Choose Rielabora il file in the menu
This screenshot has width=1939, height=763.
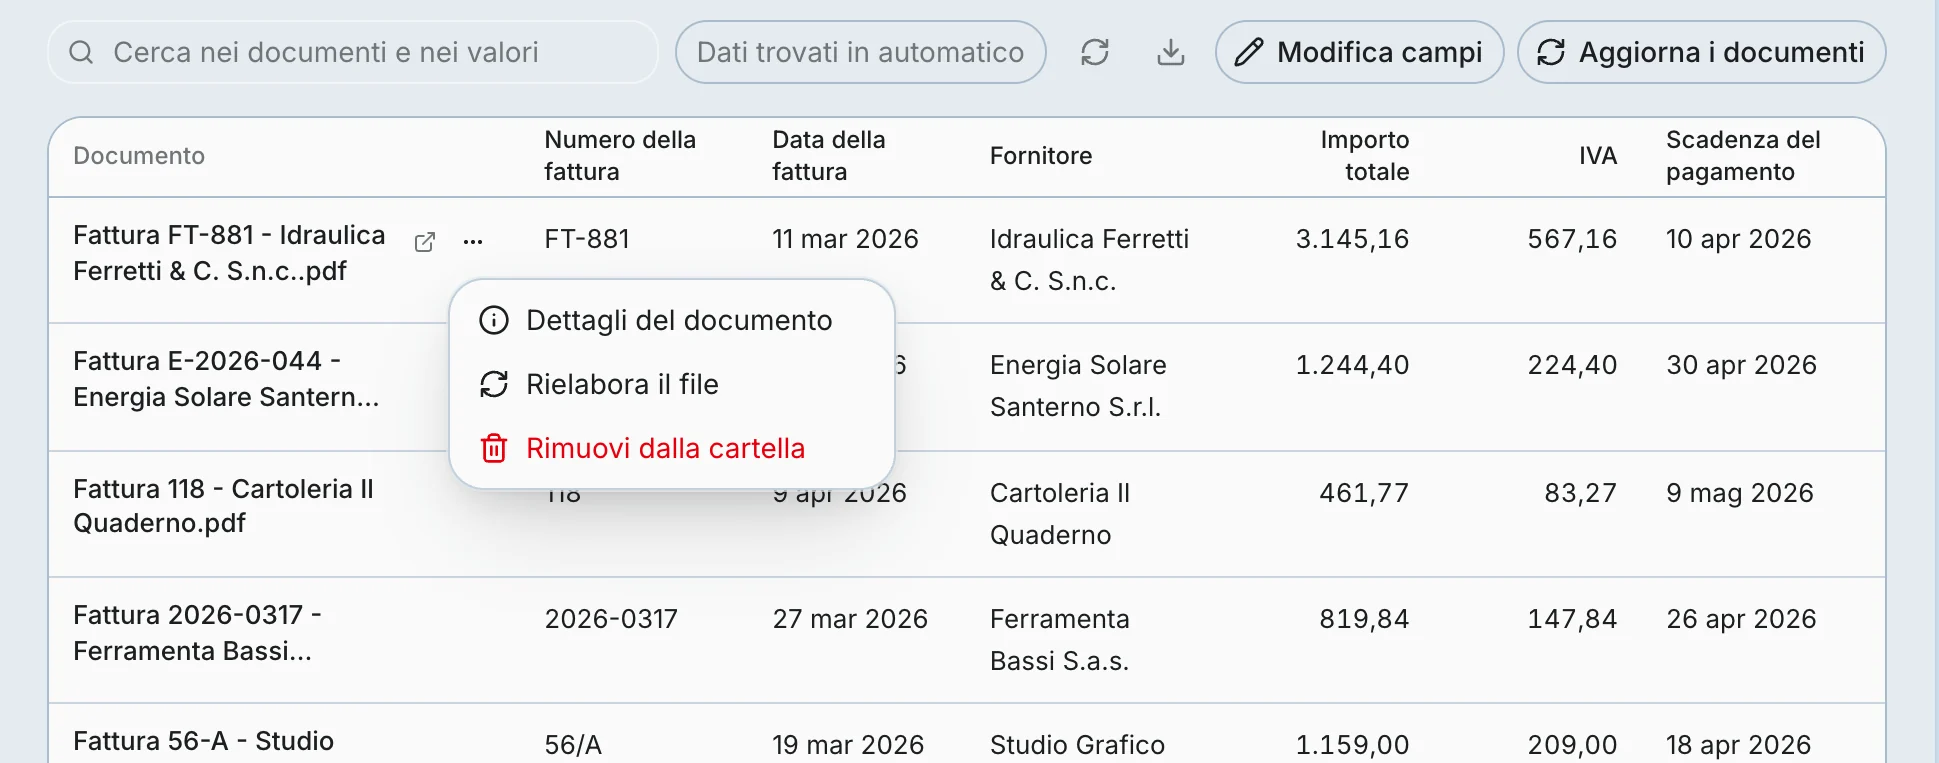pyautogui.click(x=672, y=384)
